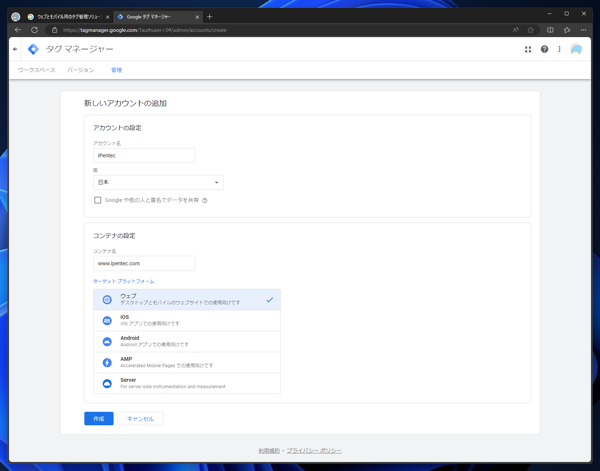Toggle read aloud icon in address bar

click(516, 30)
